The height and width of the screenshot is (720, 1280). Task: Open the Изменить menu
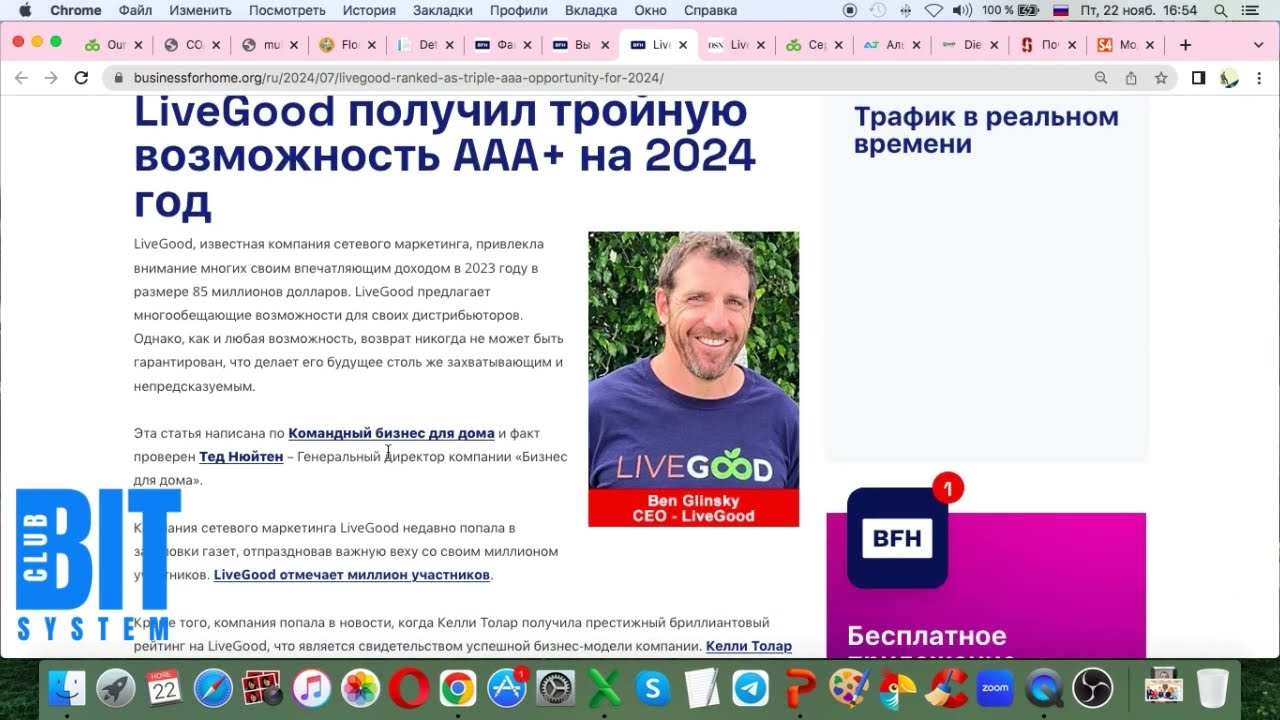[200, 10]
